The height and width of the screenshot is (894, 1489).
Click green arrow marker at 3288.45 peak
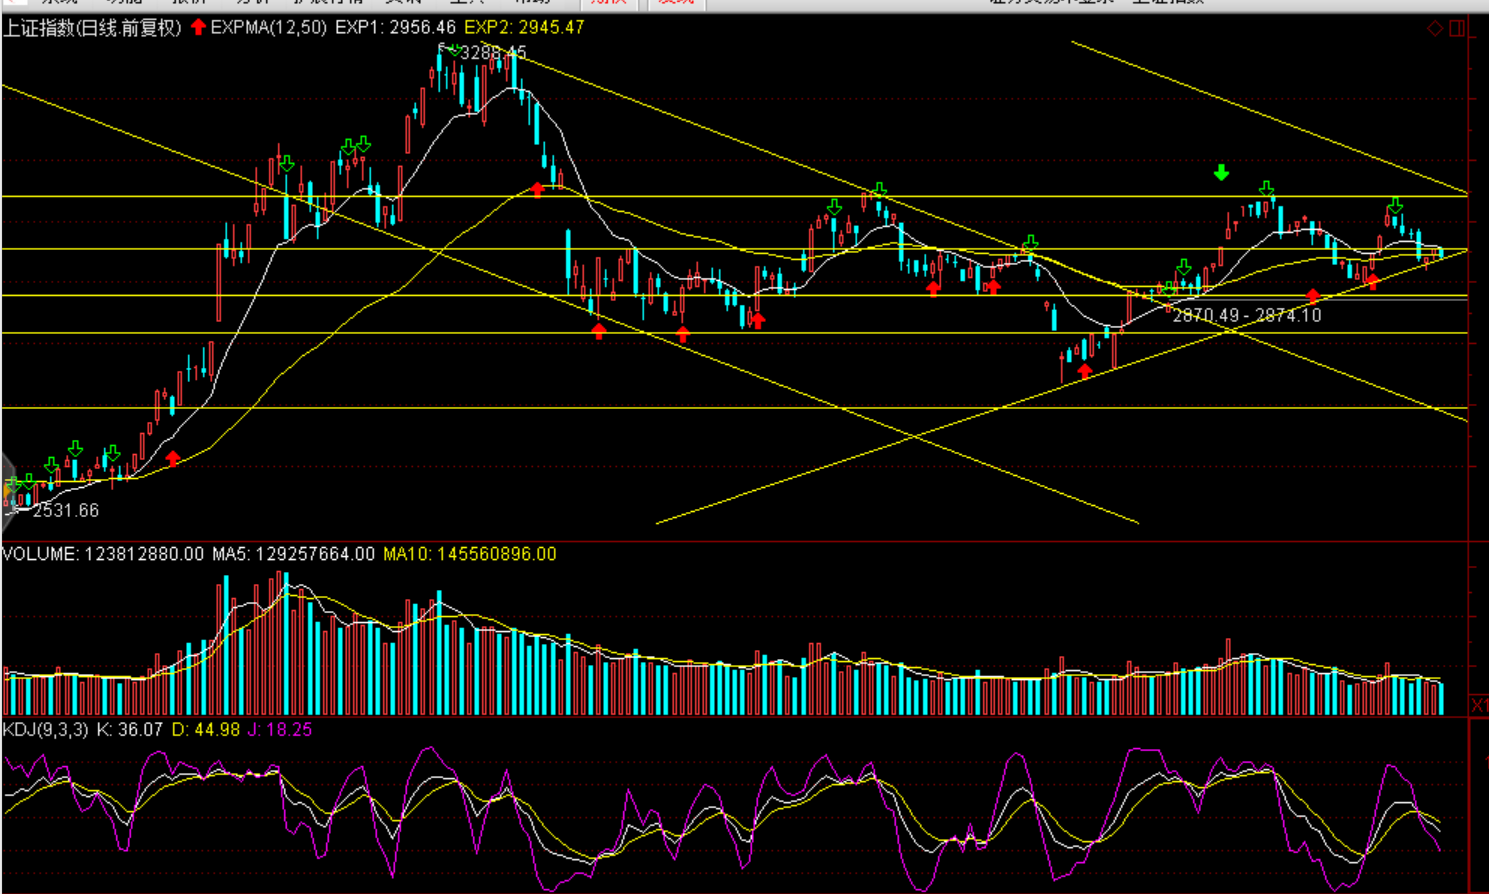click(454, 50)
